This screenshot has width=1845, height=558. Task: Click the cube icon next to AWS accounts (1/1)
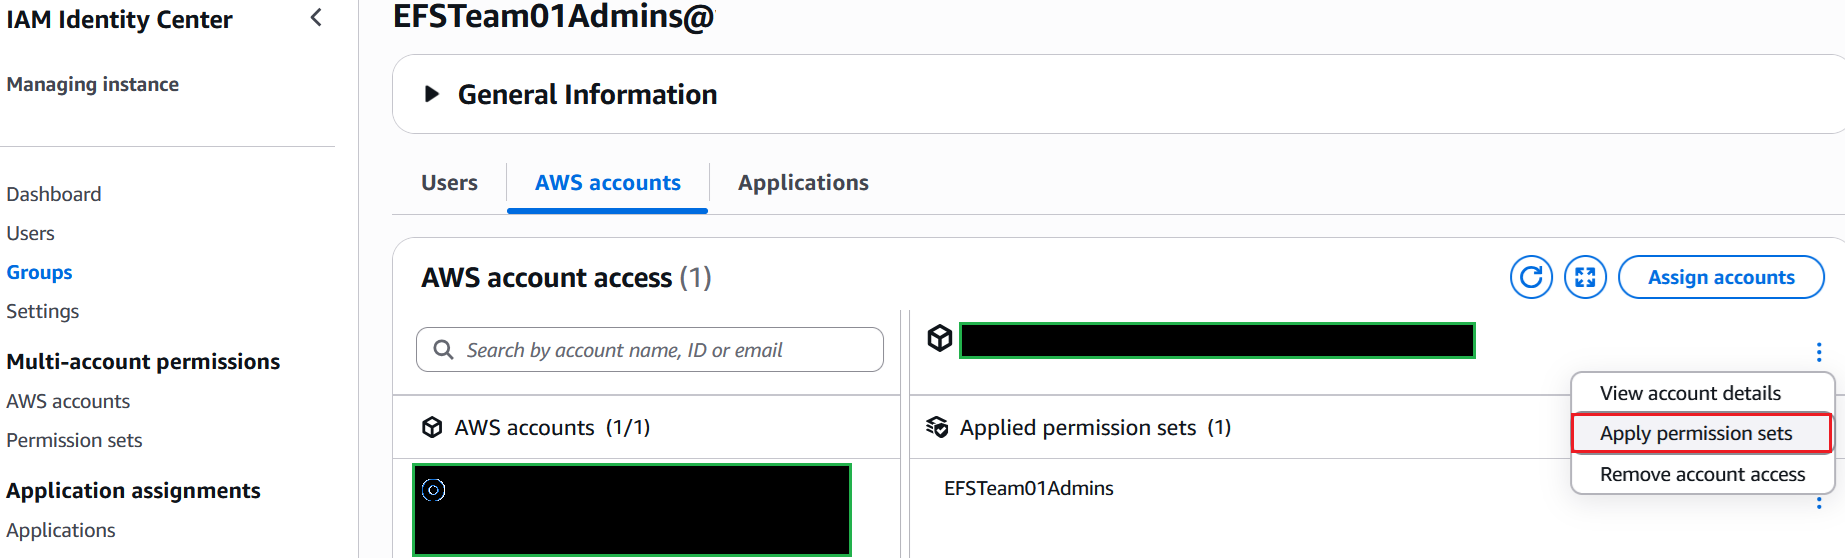coord(432,427)
